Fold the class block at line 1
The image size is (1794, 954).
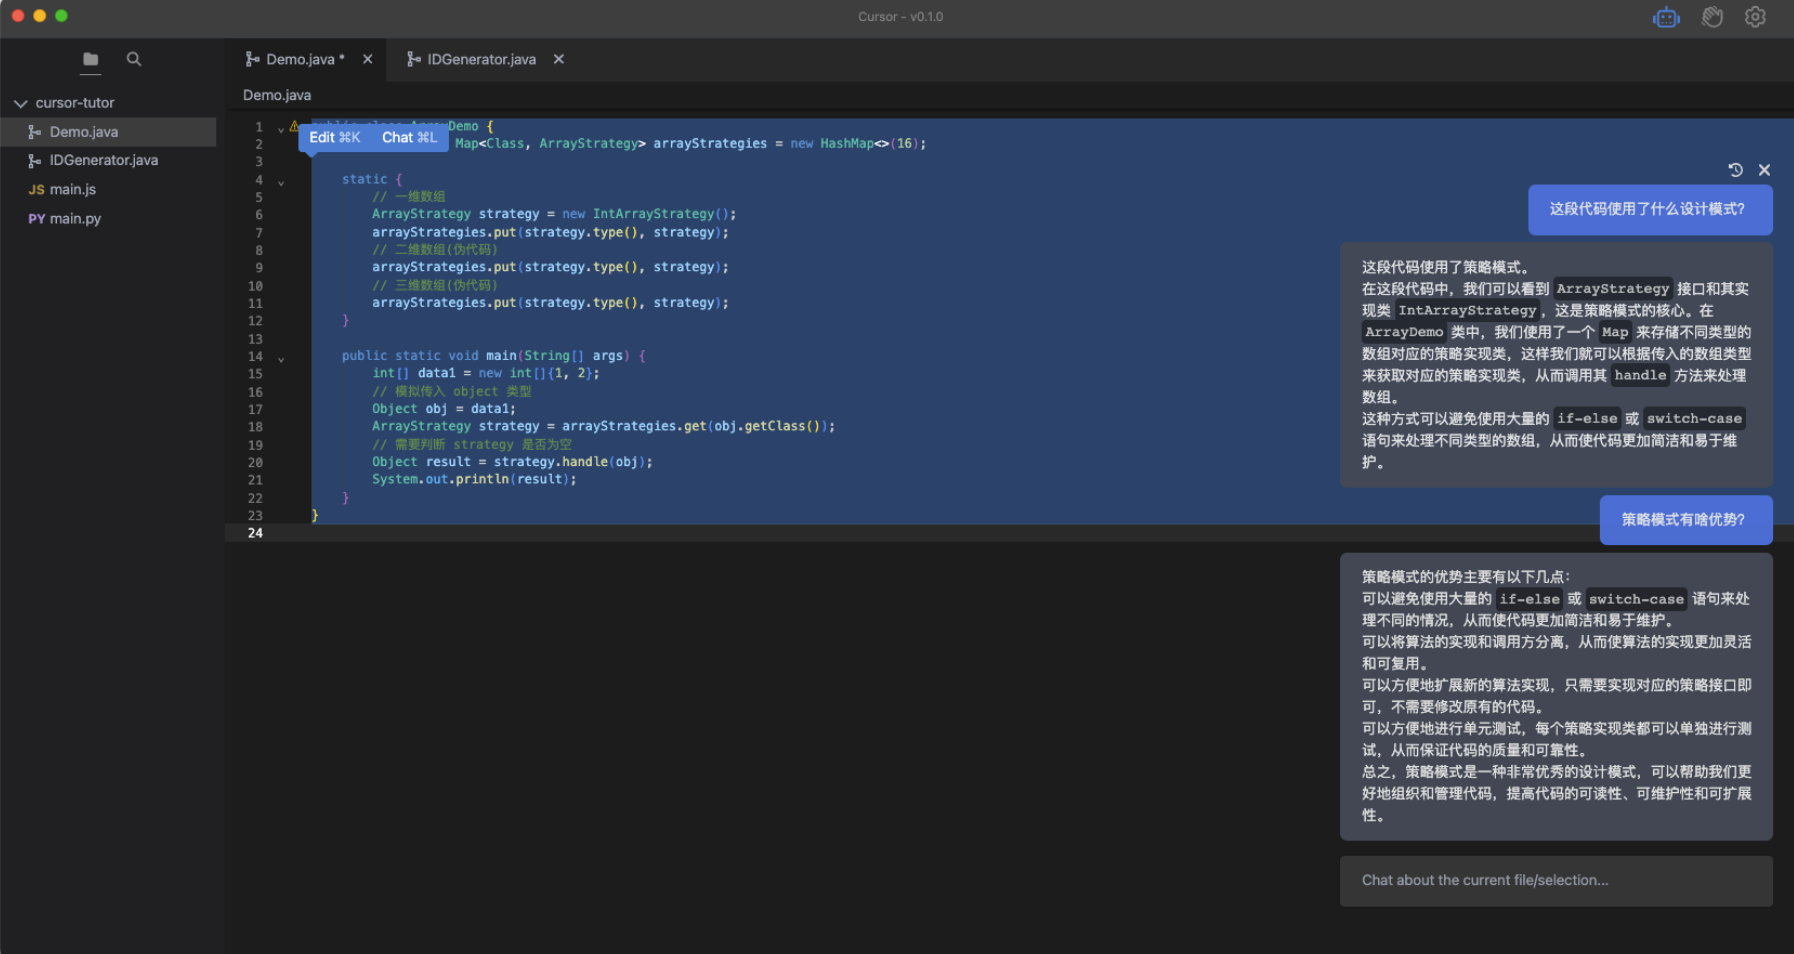281,128
